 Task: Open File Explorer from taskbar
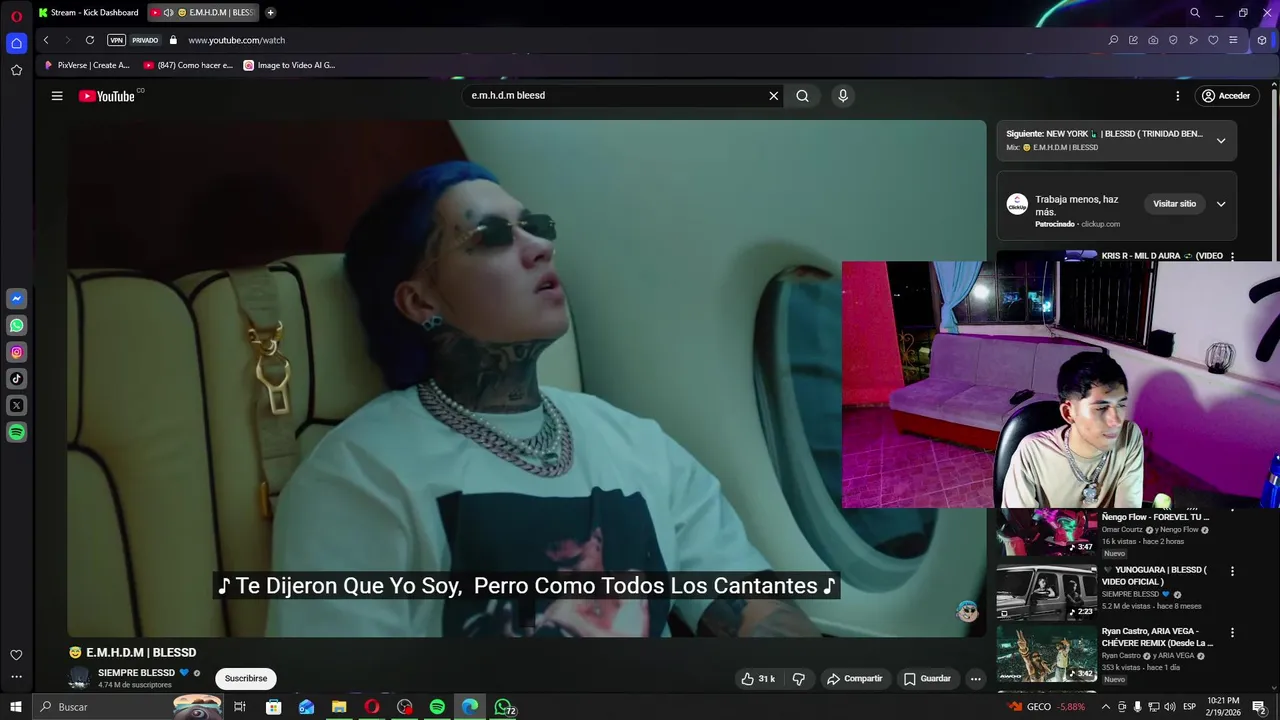click(339, 707)
